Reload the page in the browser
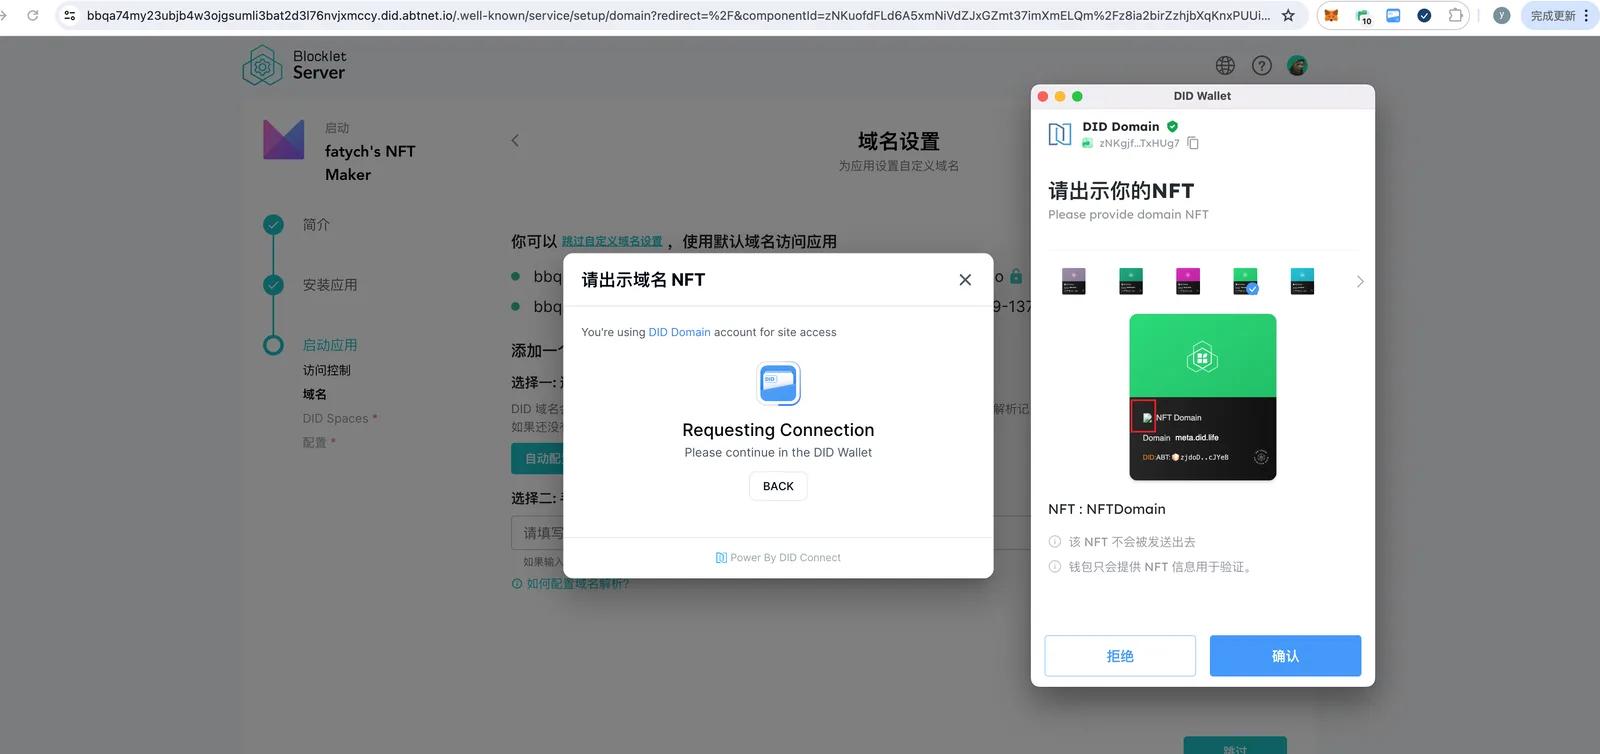The image size is (1600, 754). (x=33, y=16)
